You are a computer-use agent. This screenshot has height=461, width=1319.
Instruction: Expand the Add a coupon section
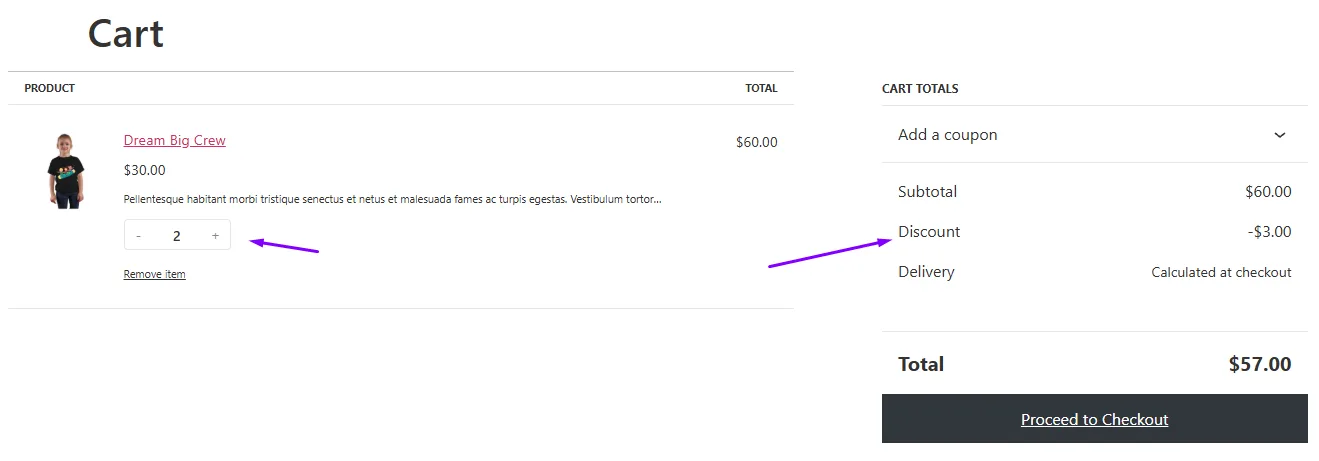point(948,135)
